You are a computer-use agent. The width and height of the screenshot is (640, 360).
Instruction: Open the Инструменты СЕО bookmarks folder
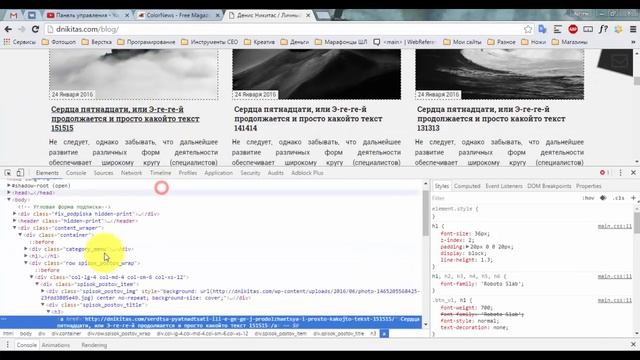(209, 42)
